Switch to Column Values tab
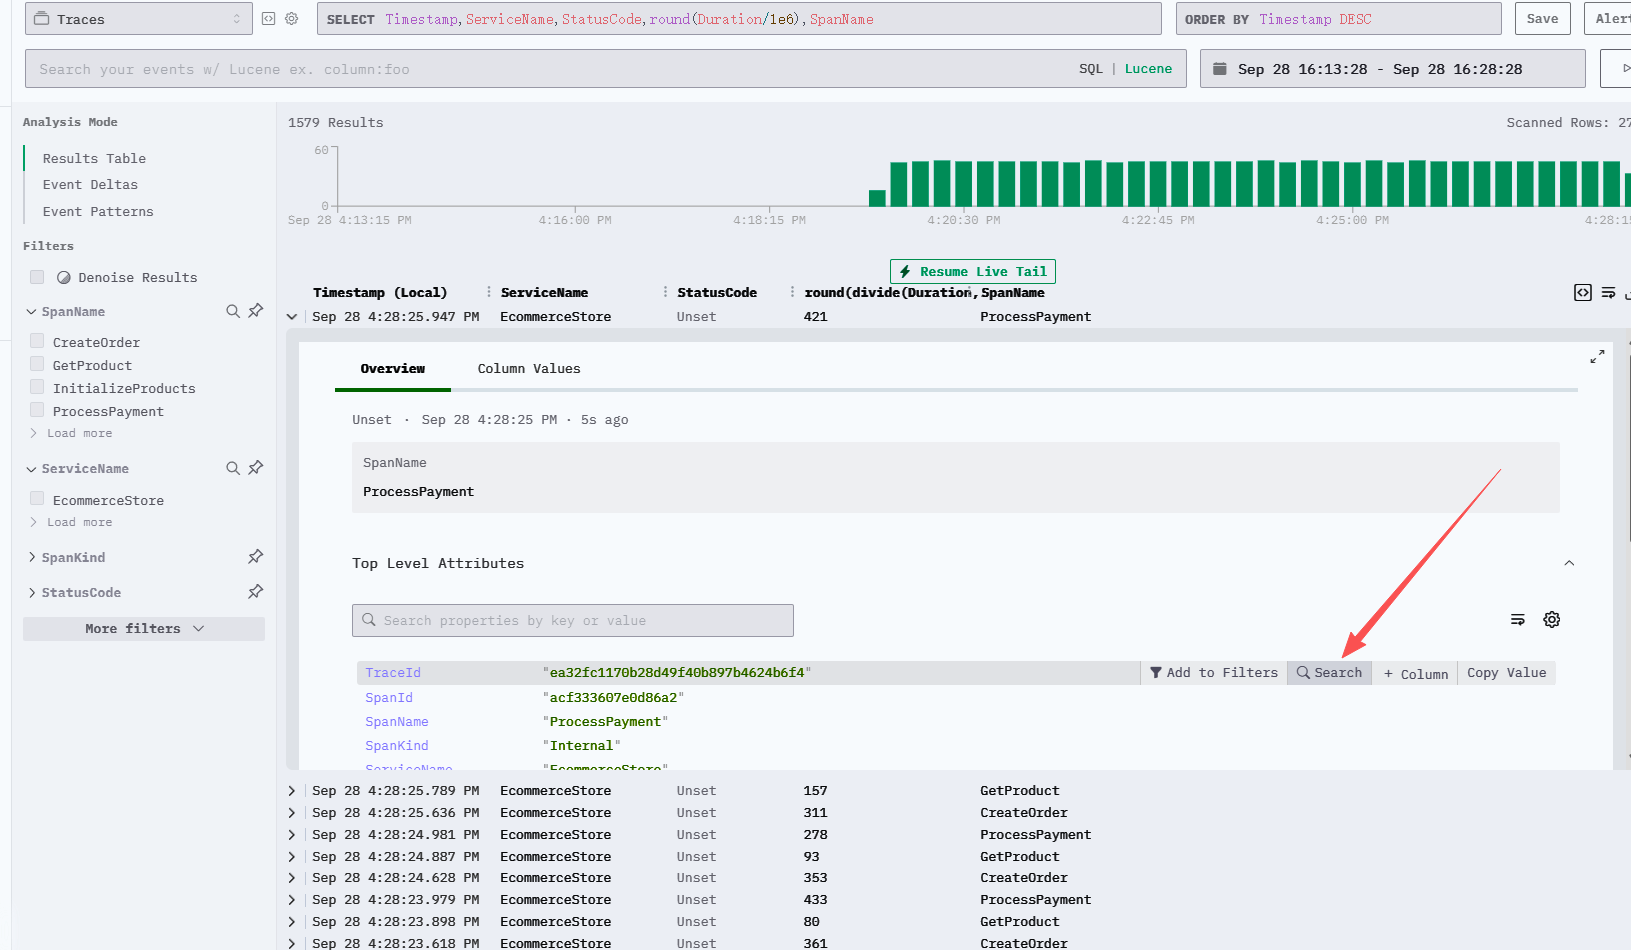This screenshot has width=1631, height=950. tap(528, 369)
